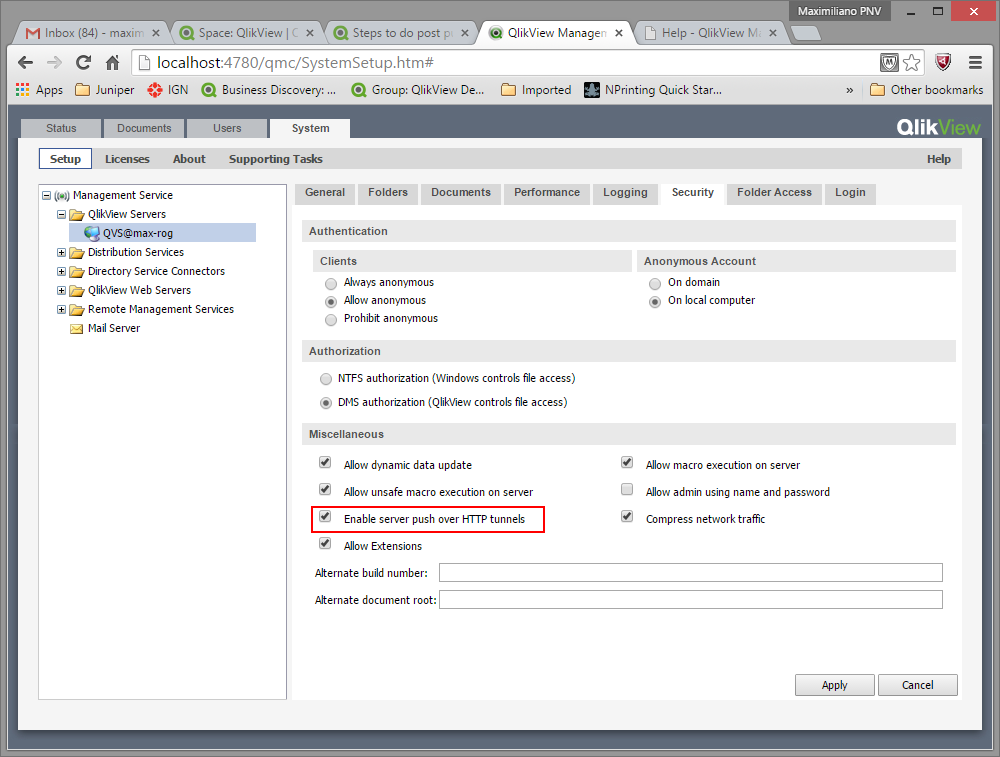Screen dimensions: 1000x757
Task: Open Group: QlikView De... bookmark
Action: pos(418,90)
